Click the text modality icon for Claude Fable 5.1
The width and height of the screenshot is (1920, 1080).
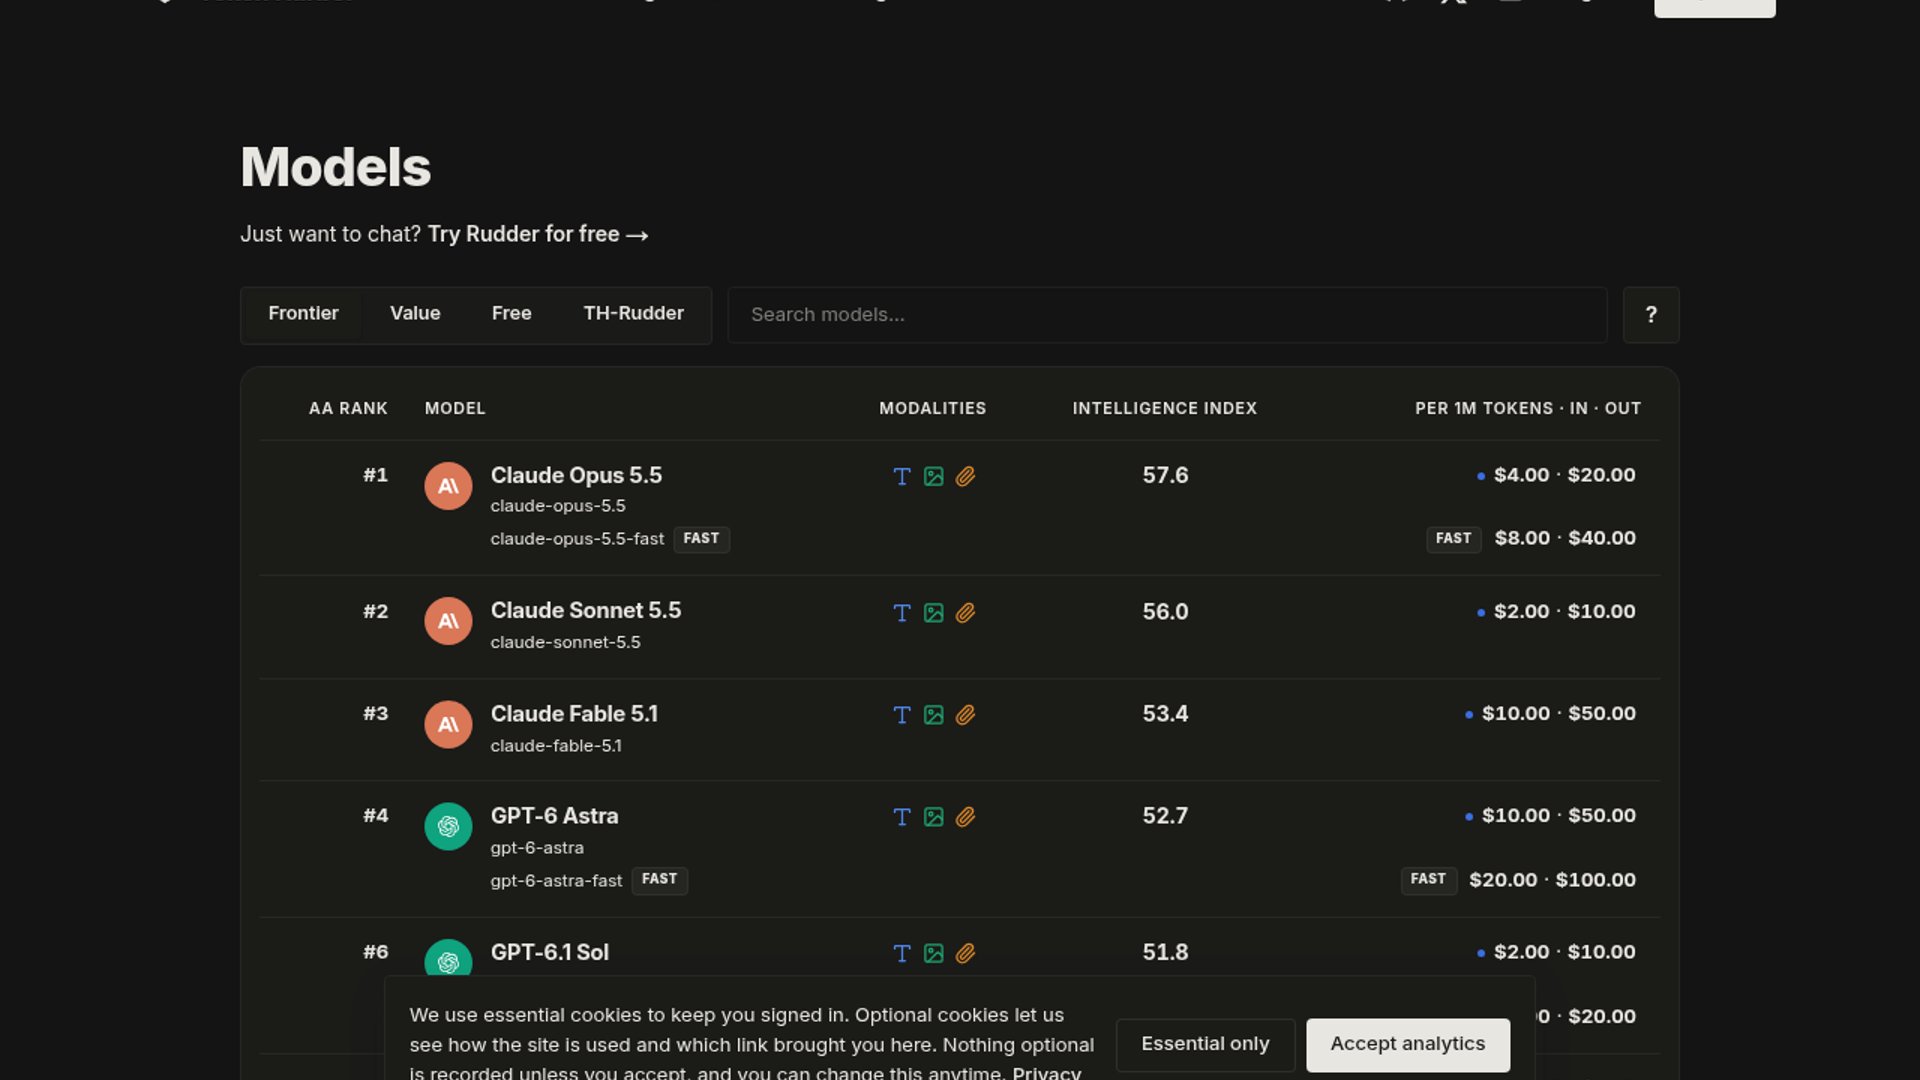click(902, 715)
